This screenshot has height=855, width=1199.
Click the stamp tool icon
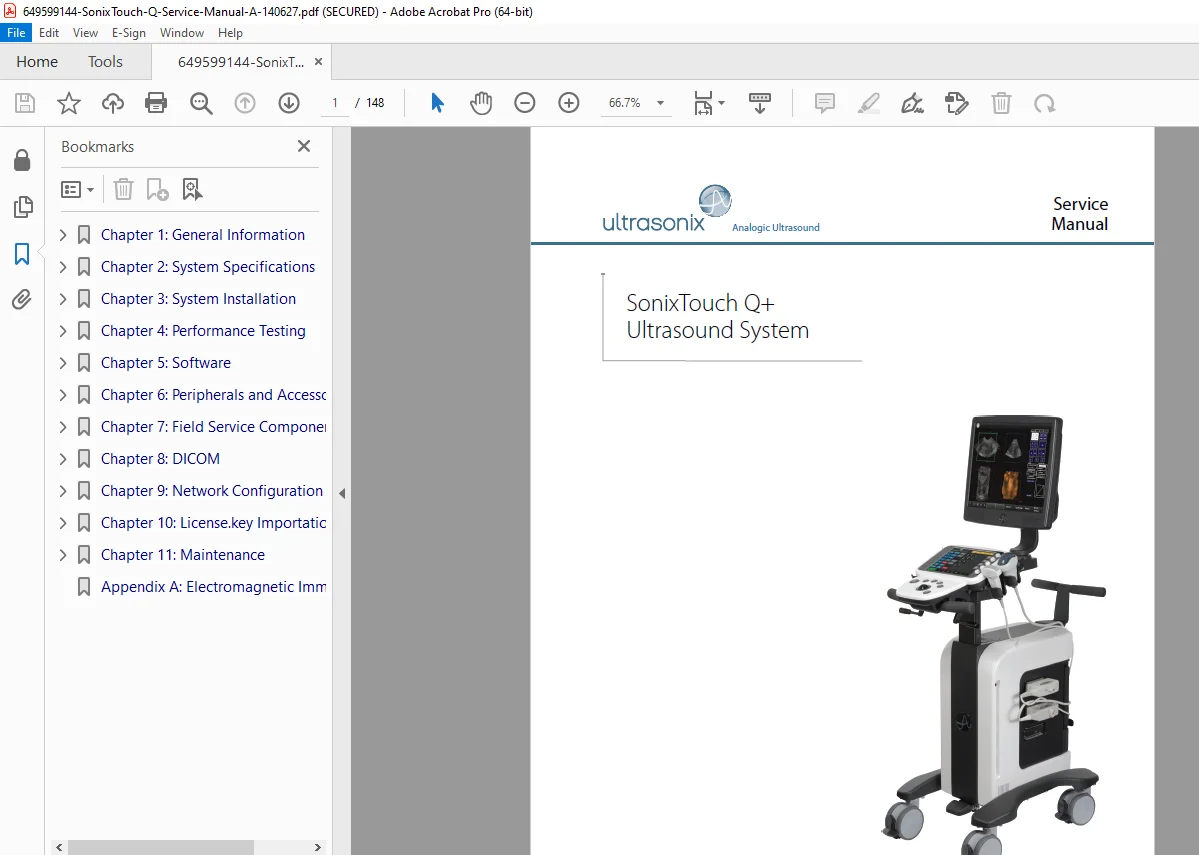(957, 102)
